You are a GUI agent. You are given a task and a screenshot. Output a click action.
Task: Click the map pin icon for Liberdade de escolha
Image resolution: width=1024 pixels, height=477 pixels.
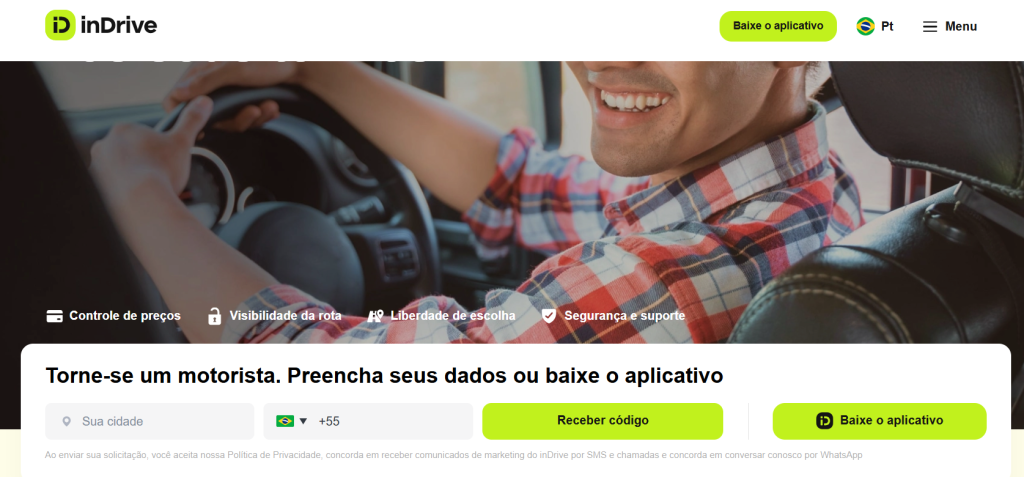[375, 316]
